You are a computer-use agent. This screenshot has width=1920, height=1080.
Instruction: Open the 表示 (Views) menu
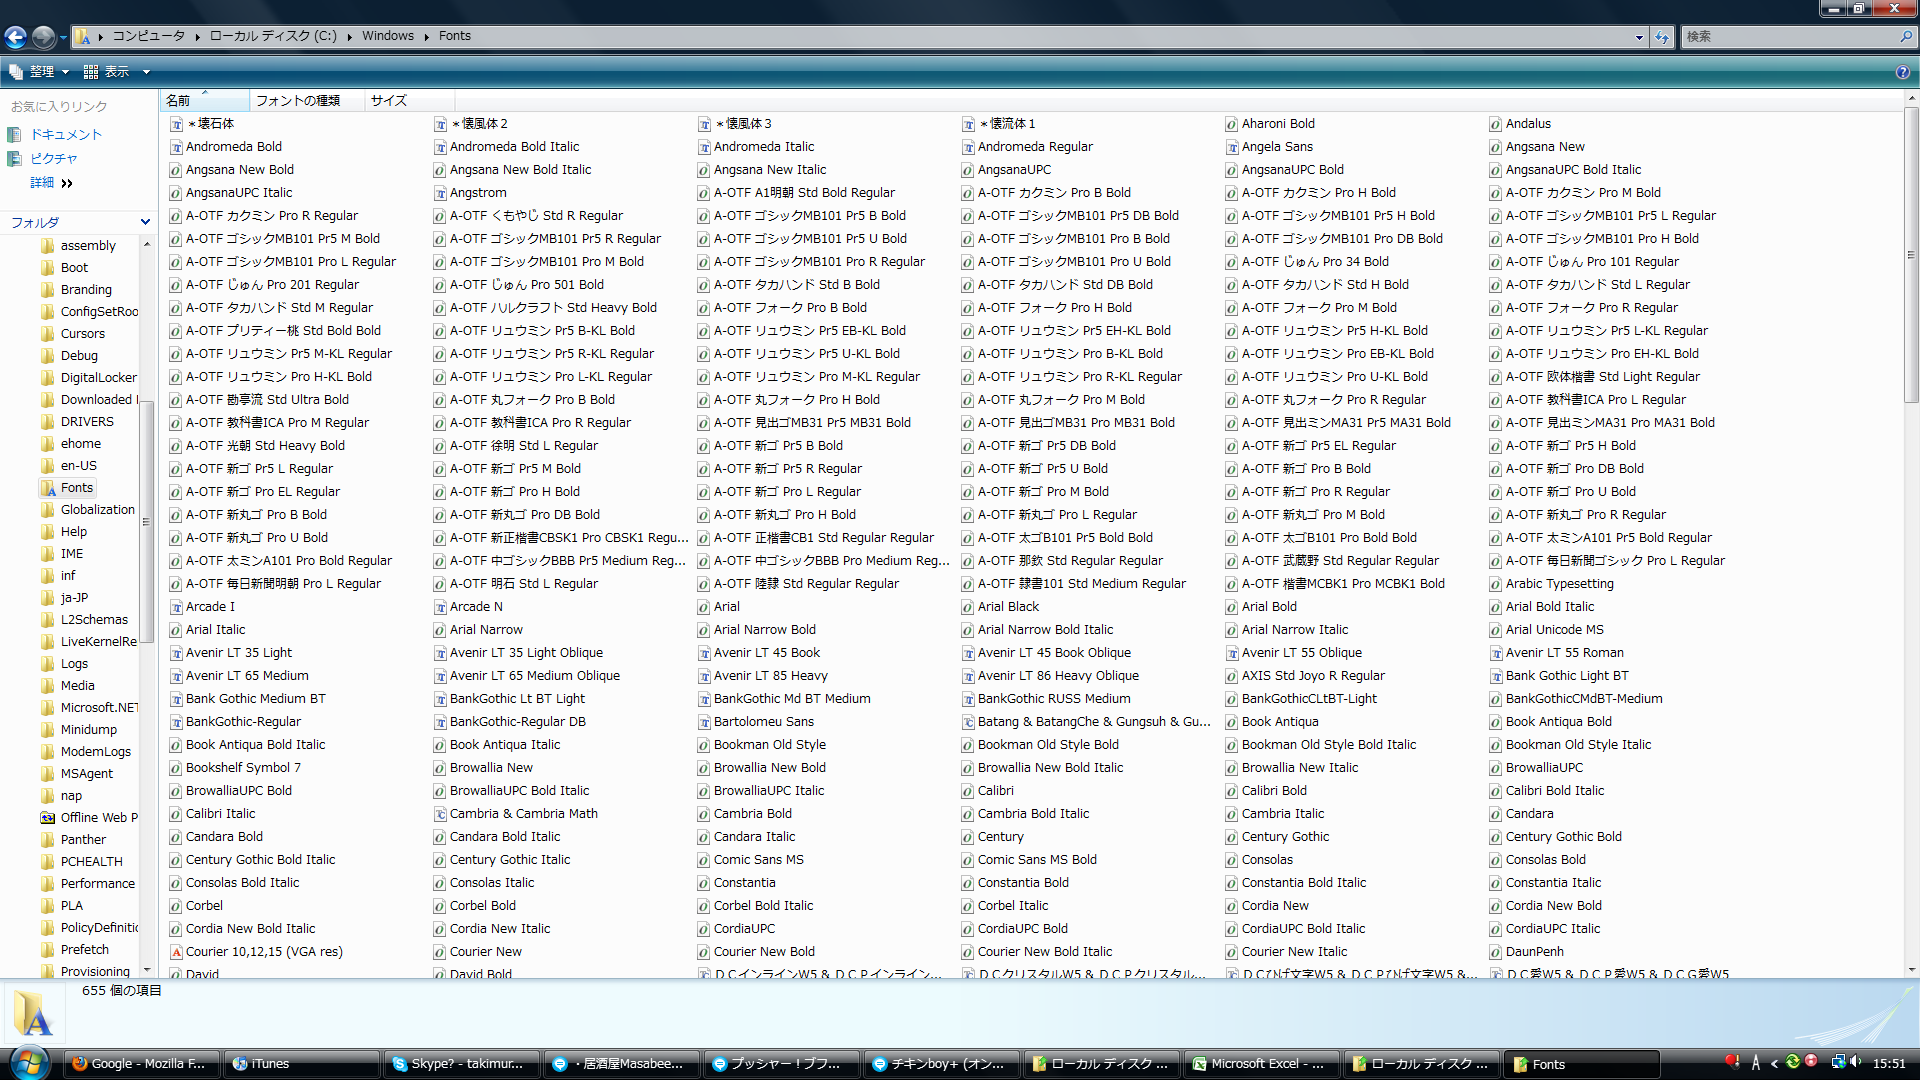pyautogui.click(x=107, y=72)
